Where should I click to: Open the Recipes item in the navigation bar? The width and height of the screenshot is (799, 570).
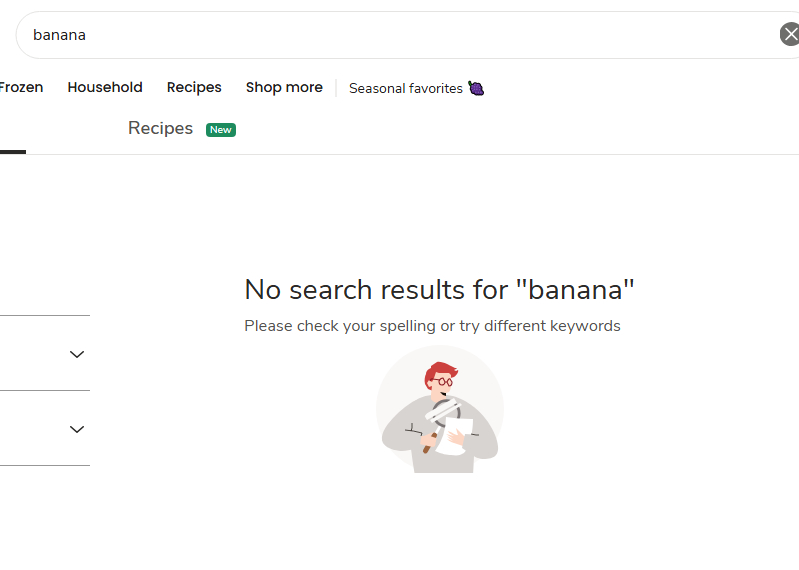[x=194, y=87]
